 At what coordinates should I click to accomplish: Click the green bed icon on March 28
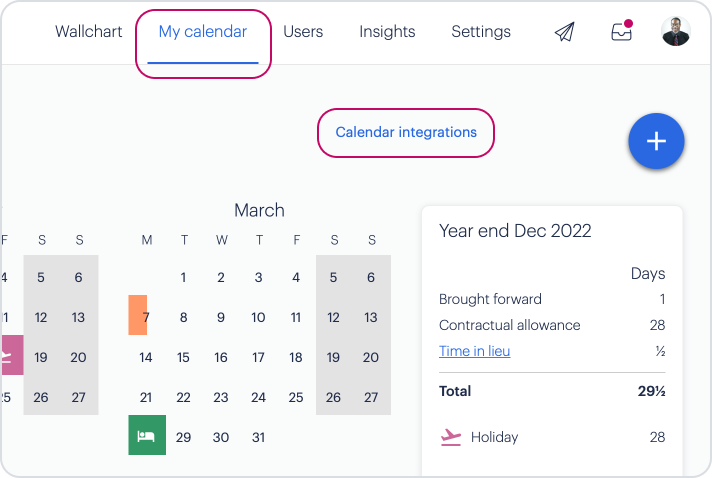pos(147,435)
